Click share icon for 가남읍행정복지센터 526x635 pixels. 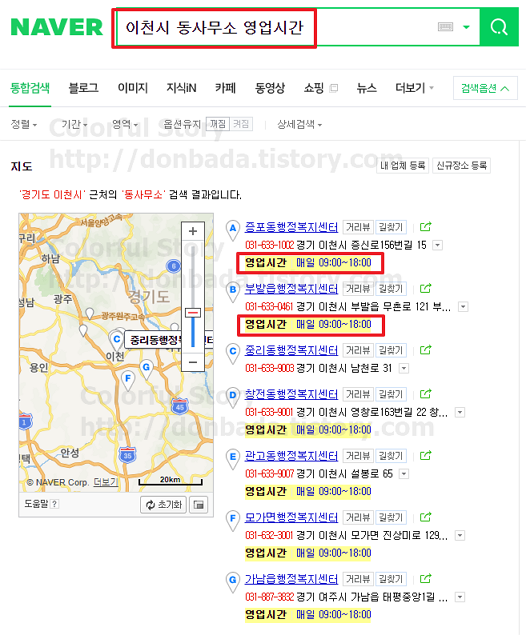(426, 578)
